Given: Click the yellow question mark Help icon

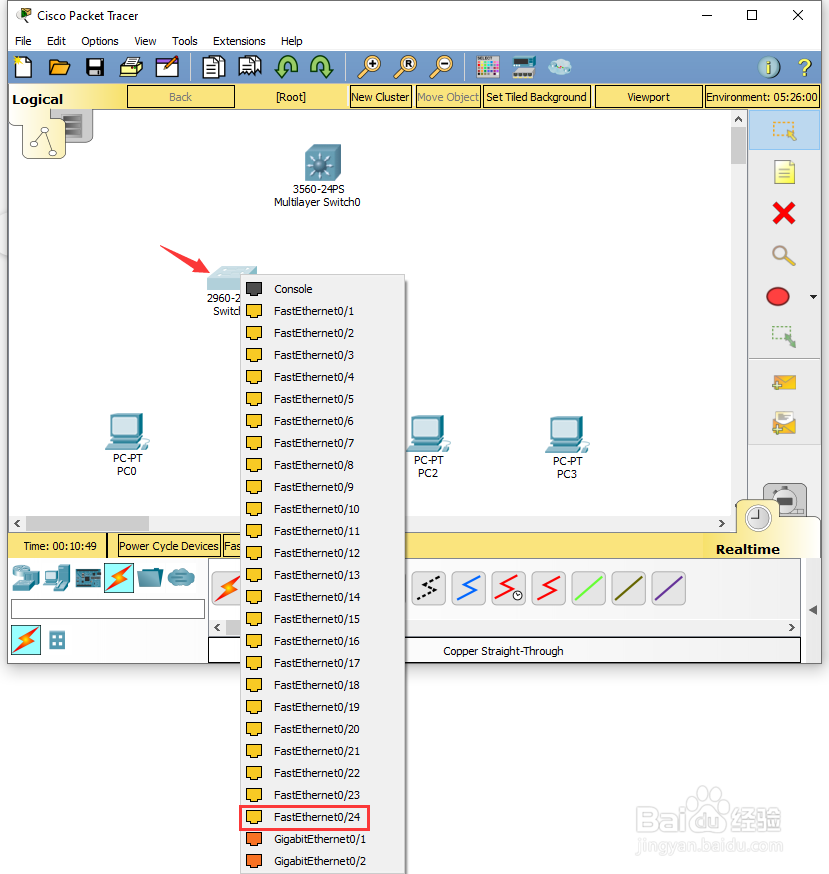Looking at the screenshot, I should coord(804,67).
